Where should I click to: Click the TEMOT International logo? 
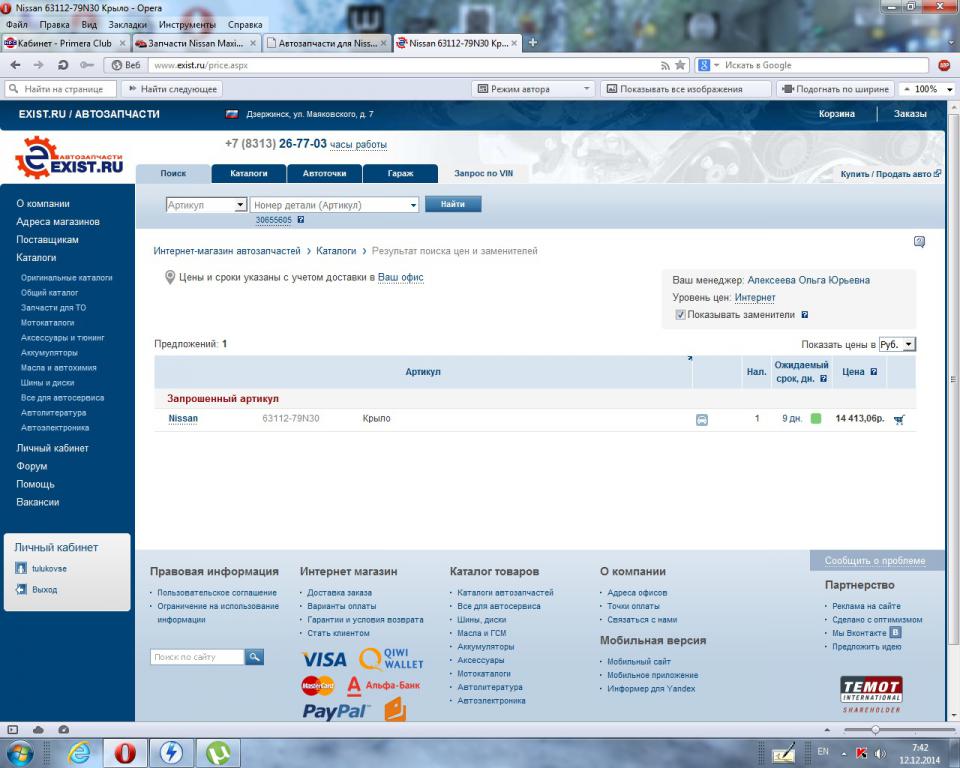tap(871, 695)
